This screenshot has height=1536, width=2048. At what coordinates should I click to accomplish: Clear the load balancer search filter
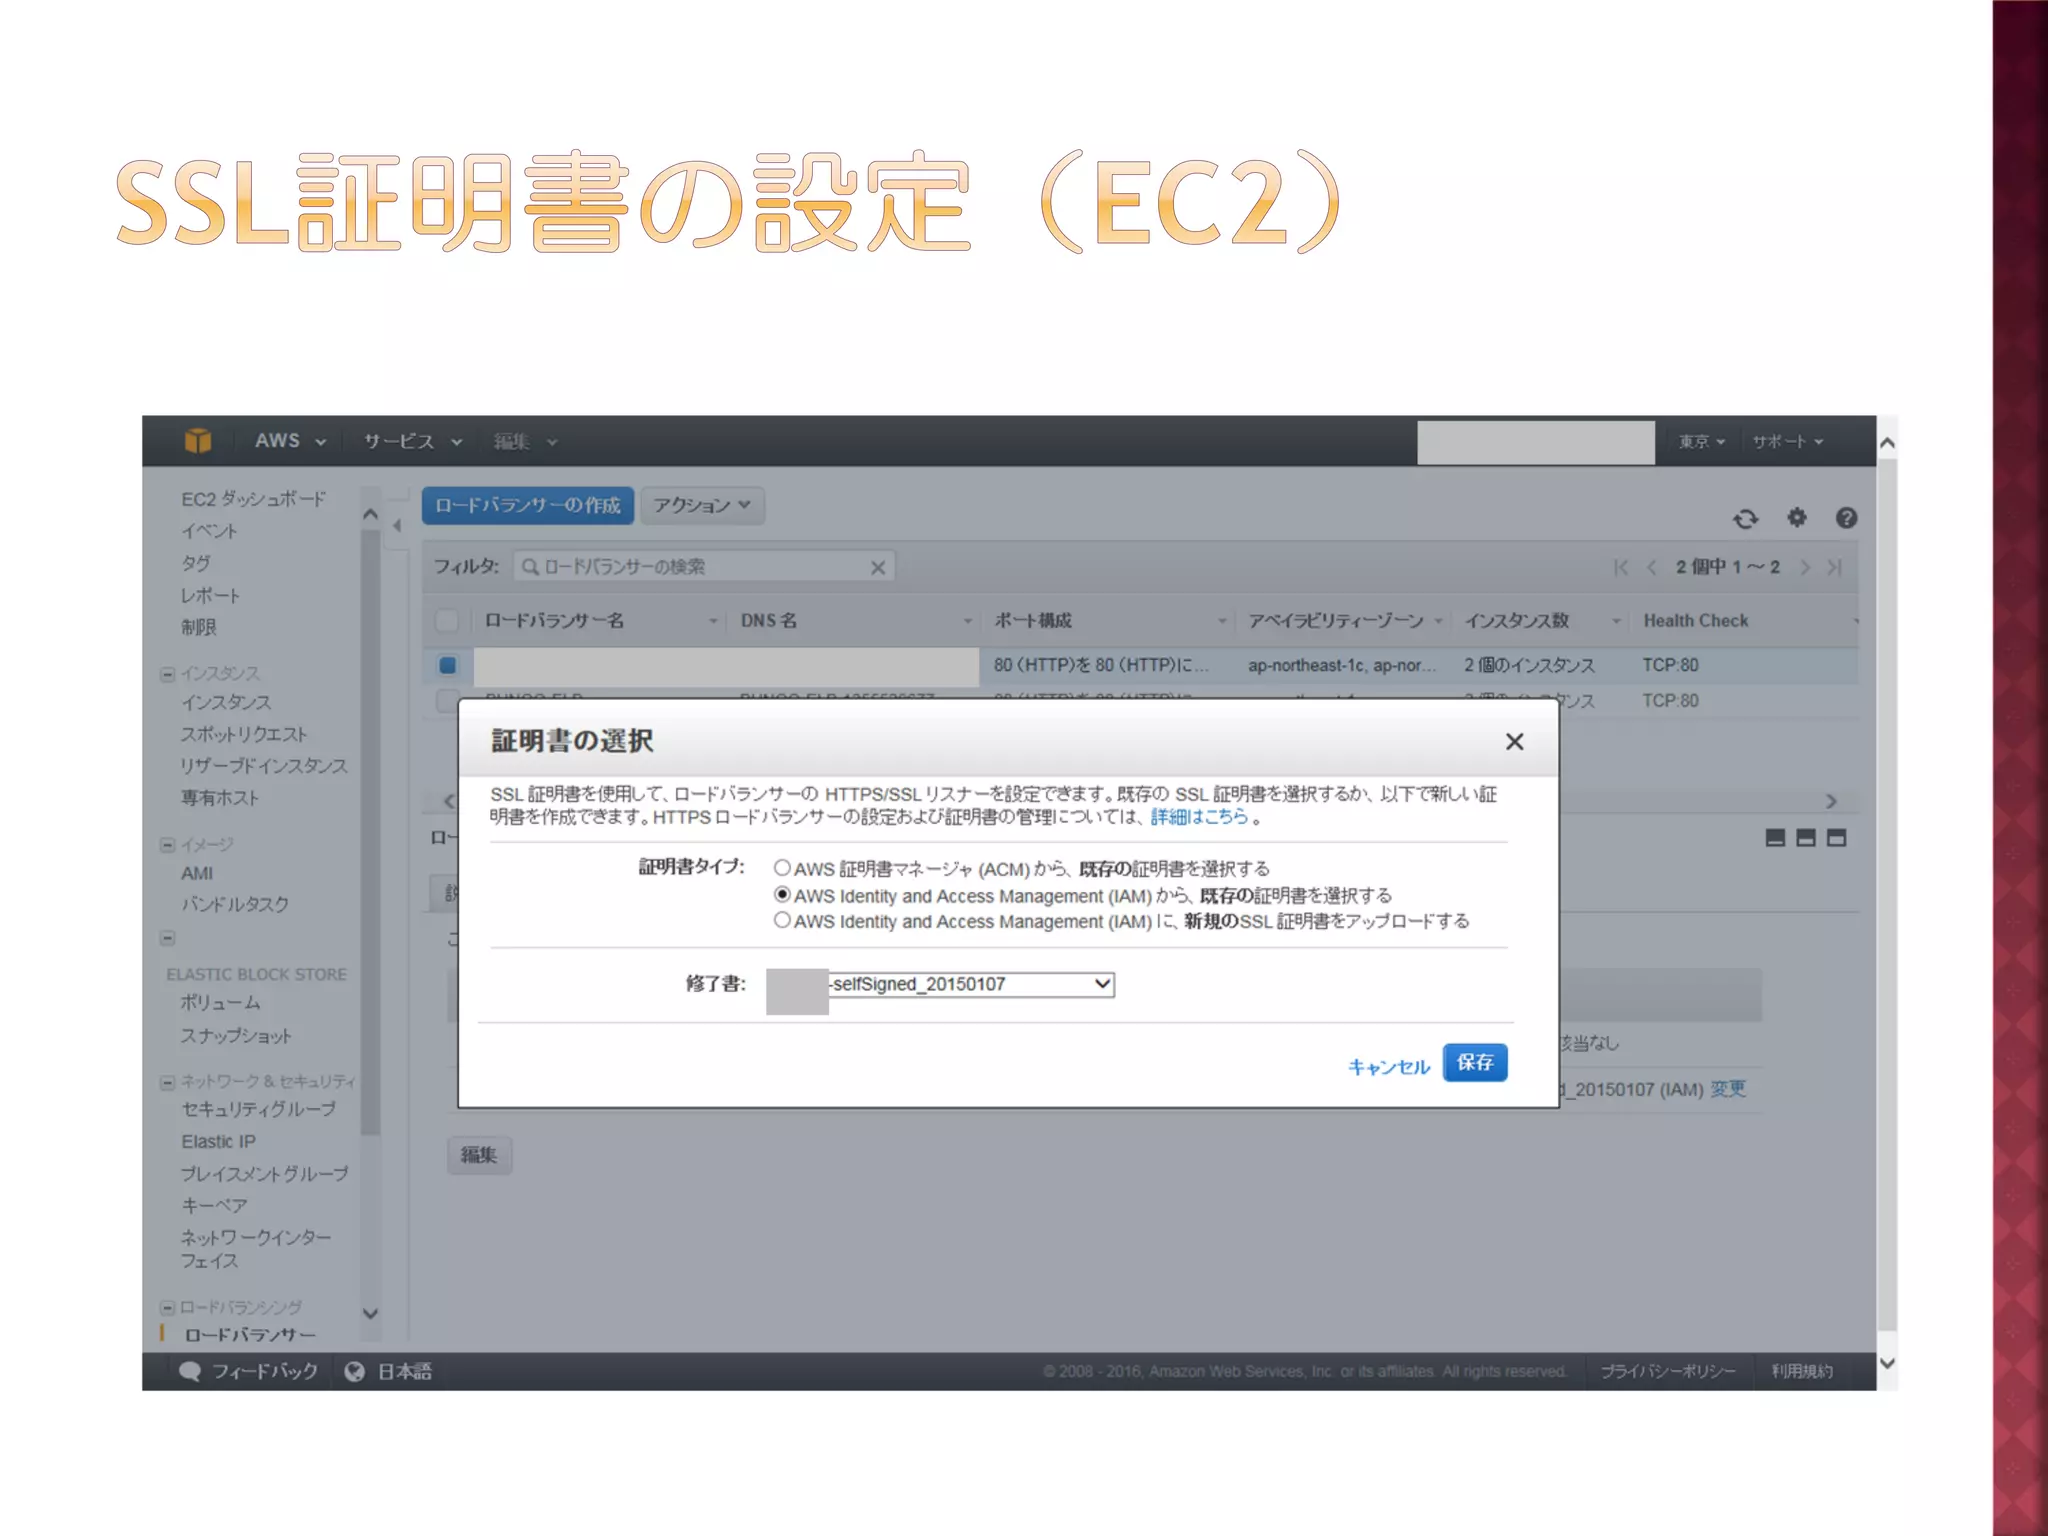click(877, 568)
